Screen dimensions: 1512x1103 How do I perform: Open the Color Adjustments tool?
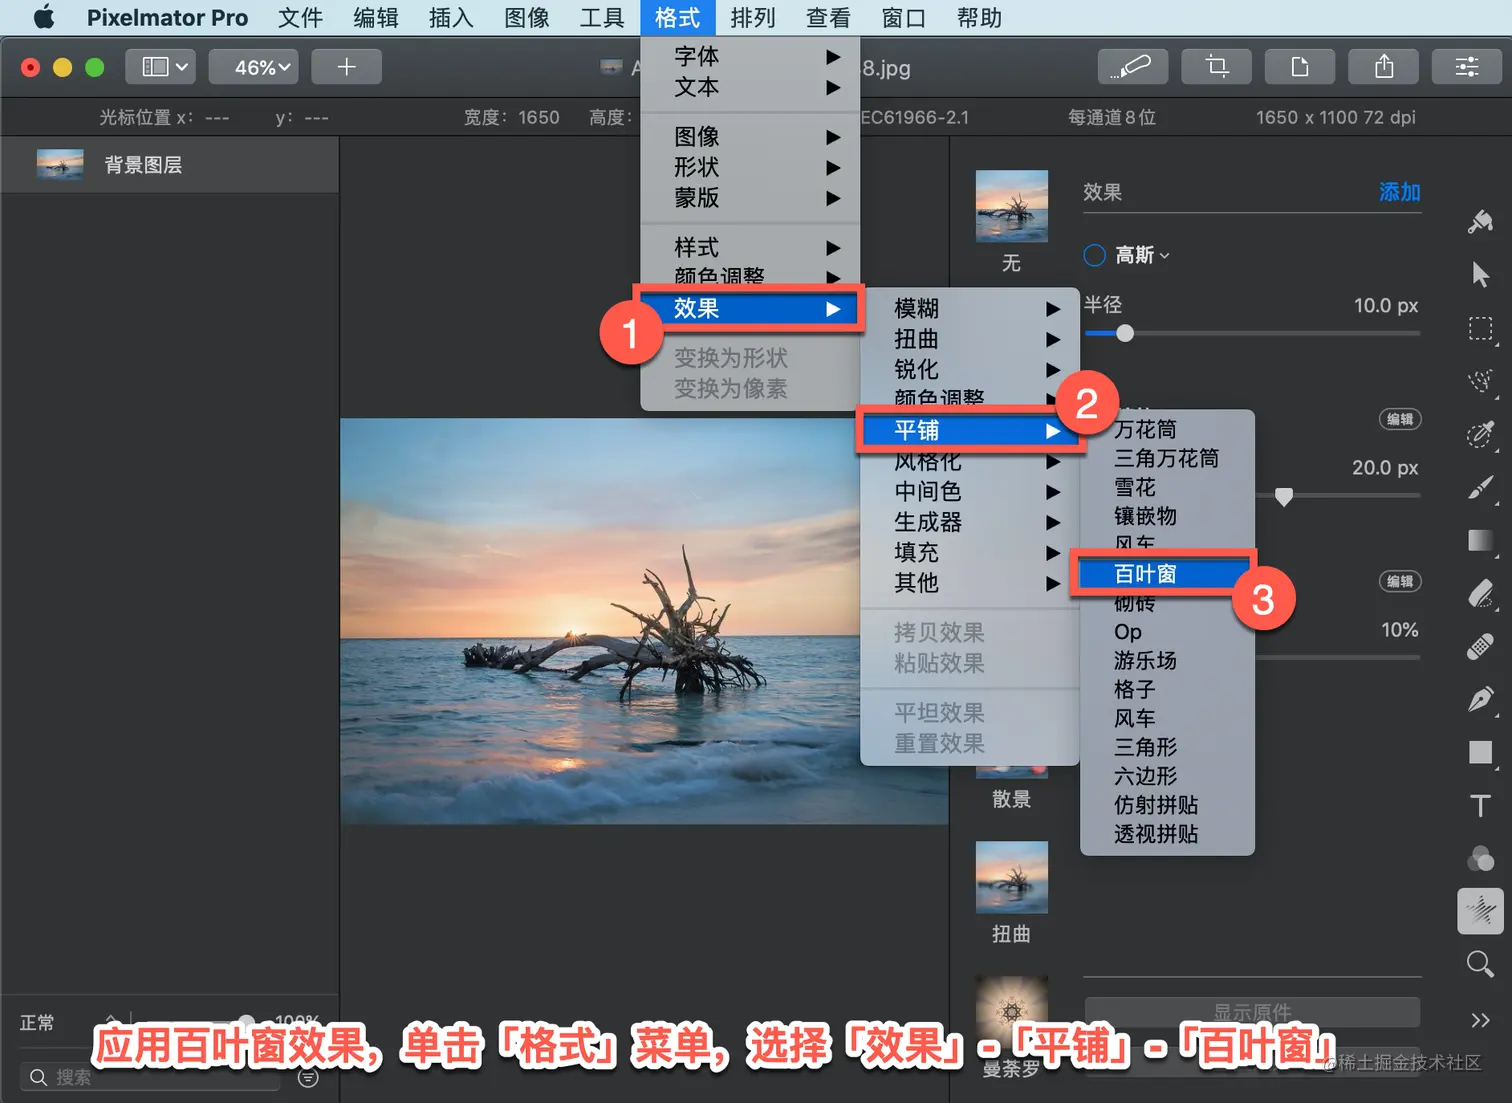pyautogui.click(x=1480, y=858)
